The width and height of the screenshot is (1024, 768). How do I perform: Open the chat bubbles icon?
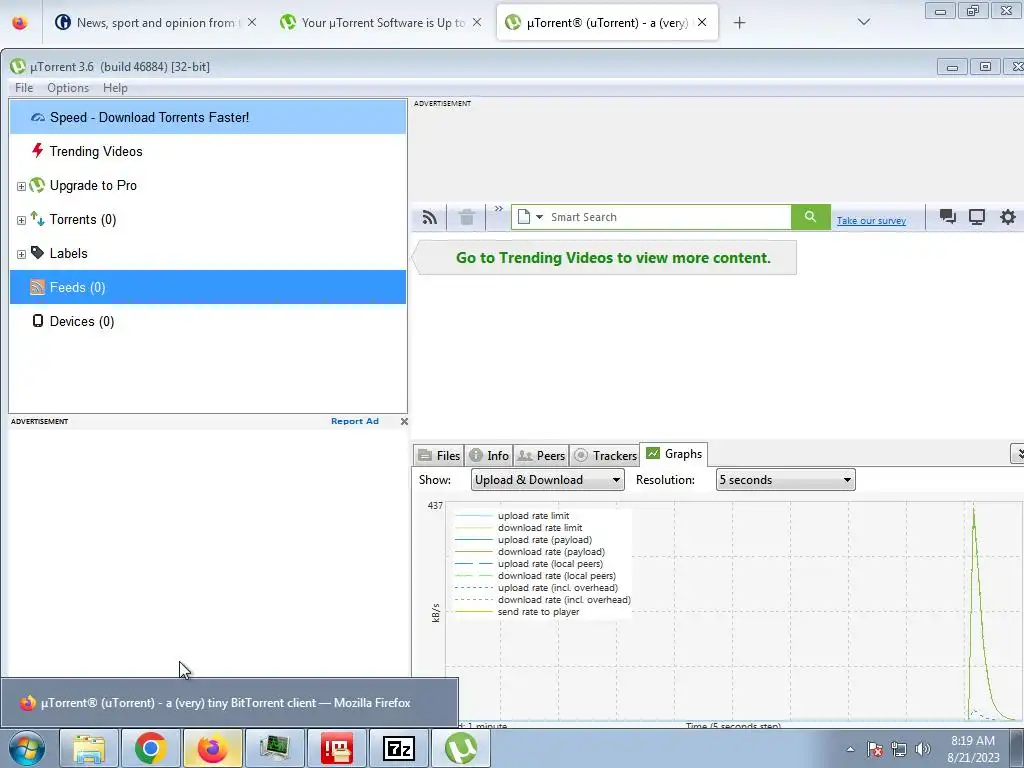tap(947, 217)
